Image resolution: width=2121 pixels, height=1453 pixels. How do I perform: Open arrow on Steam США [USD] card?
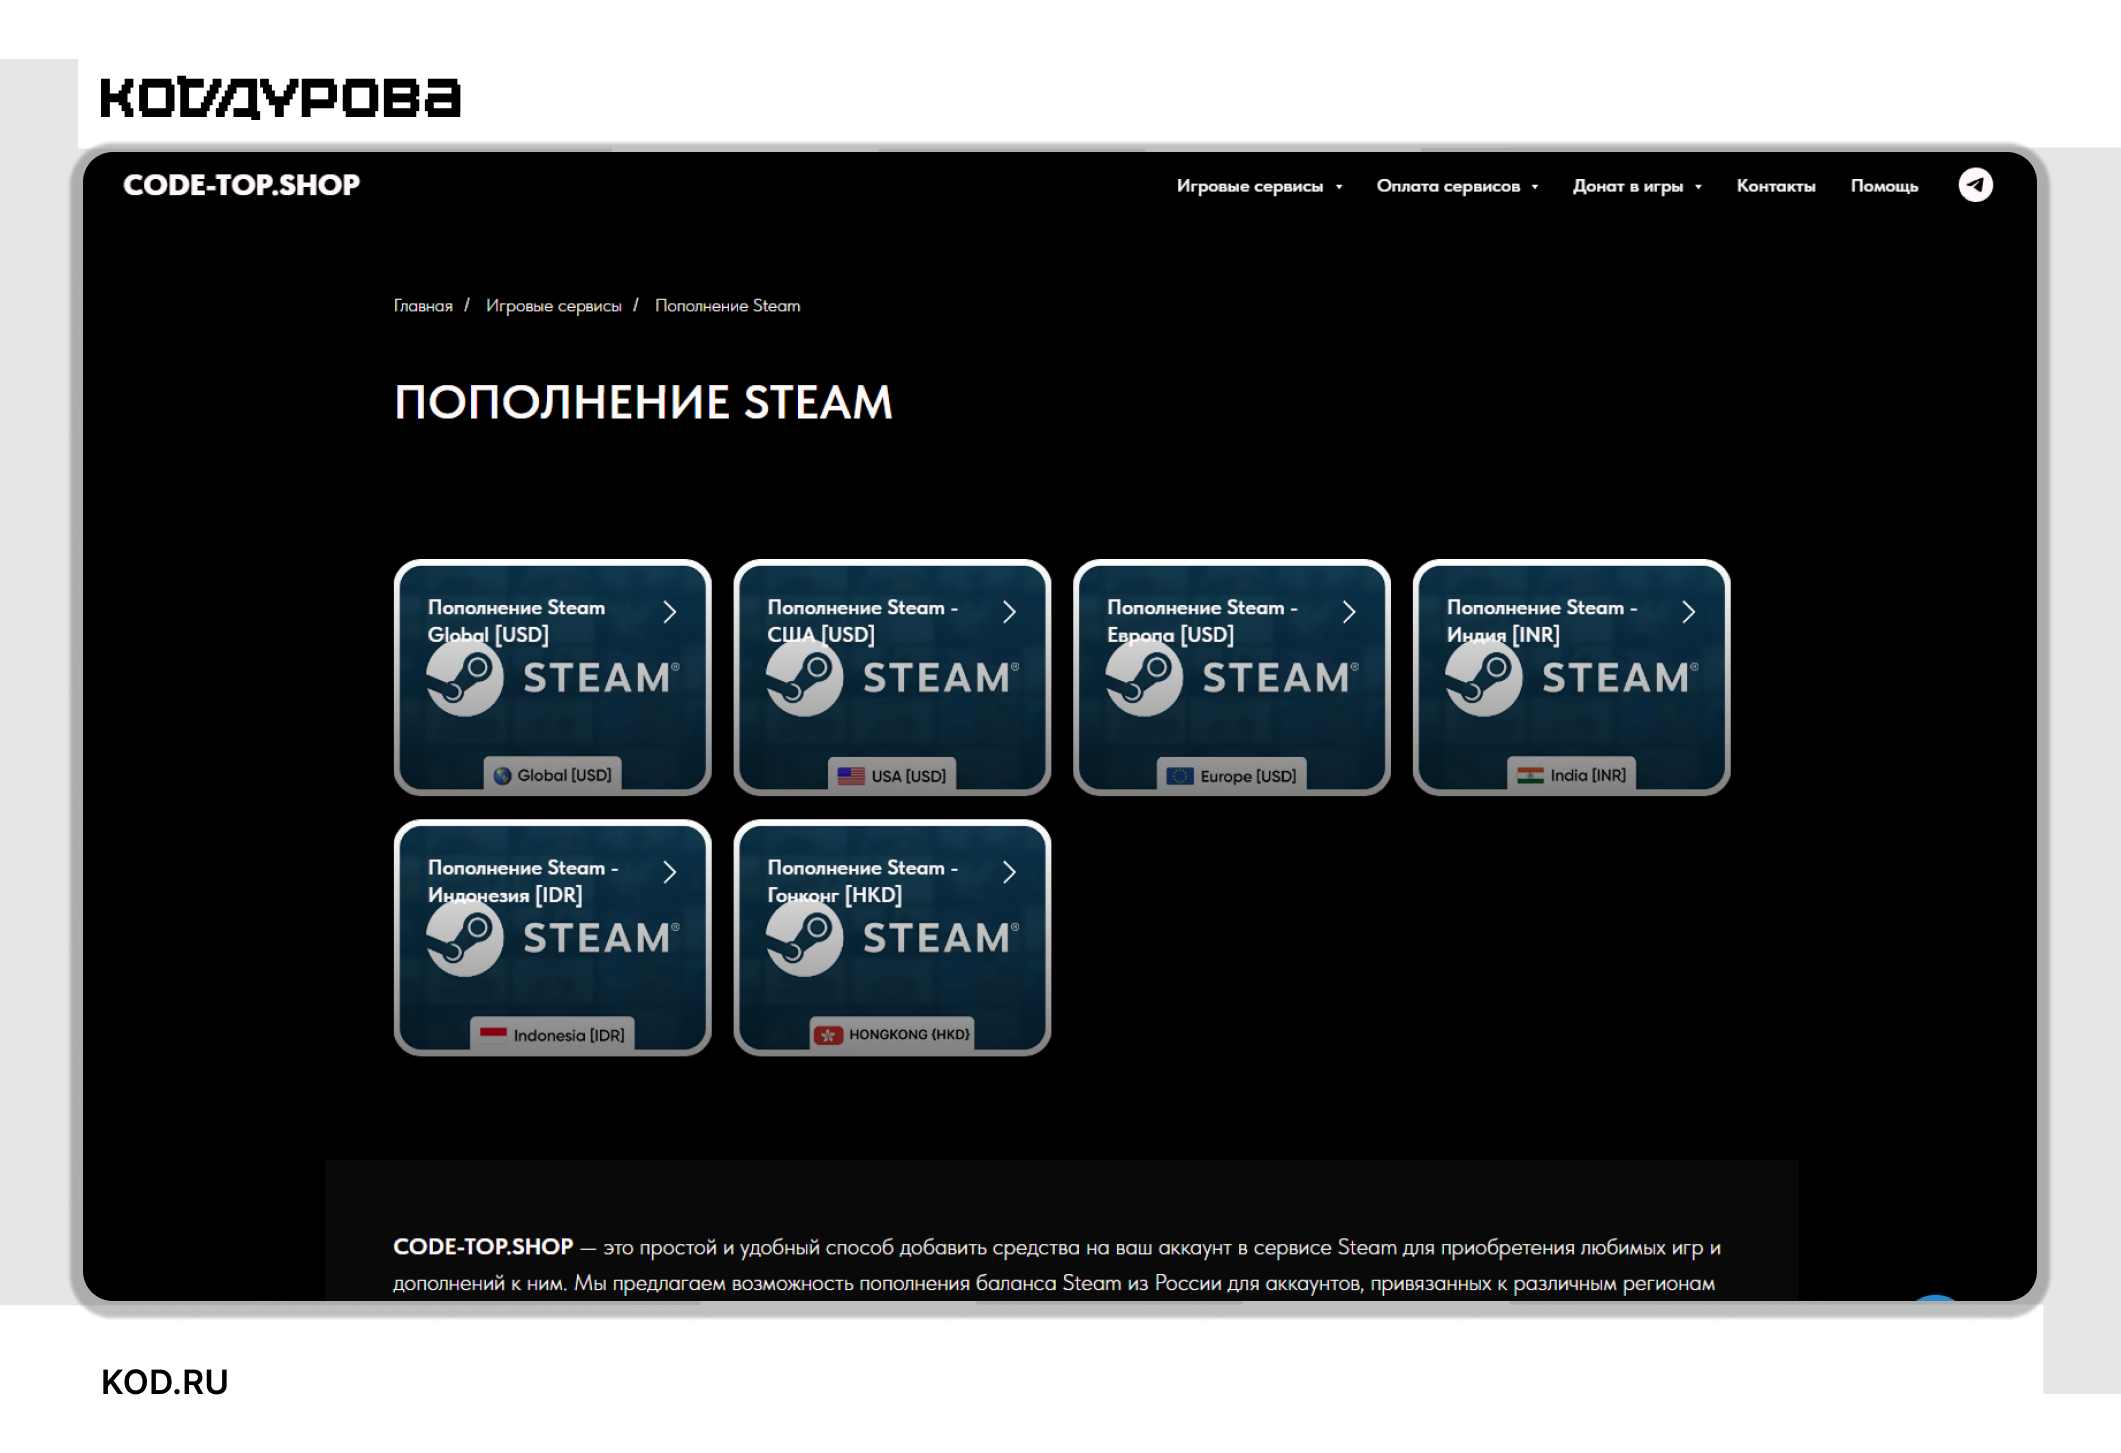coord(1009,612)
